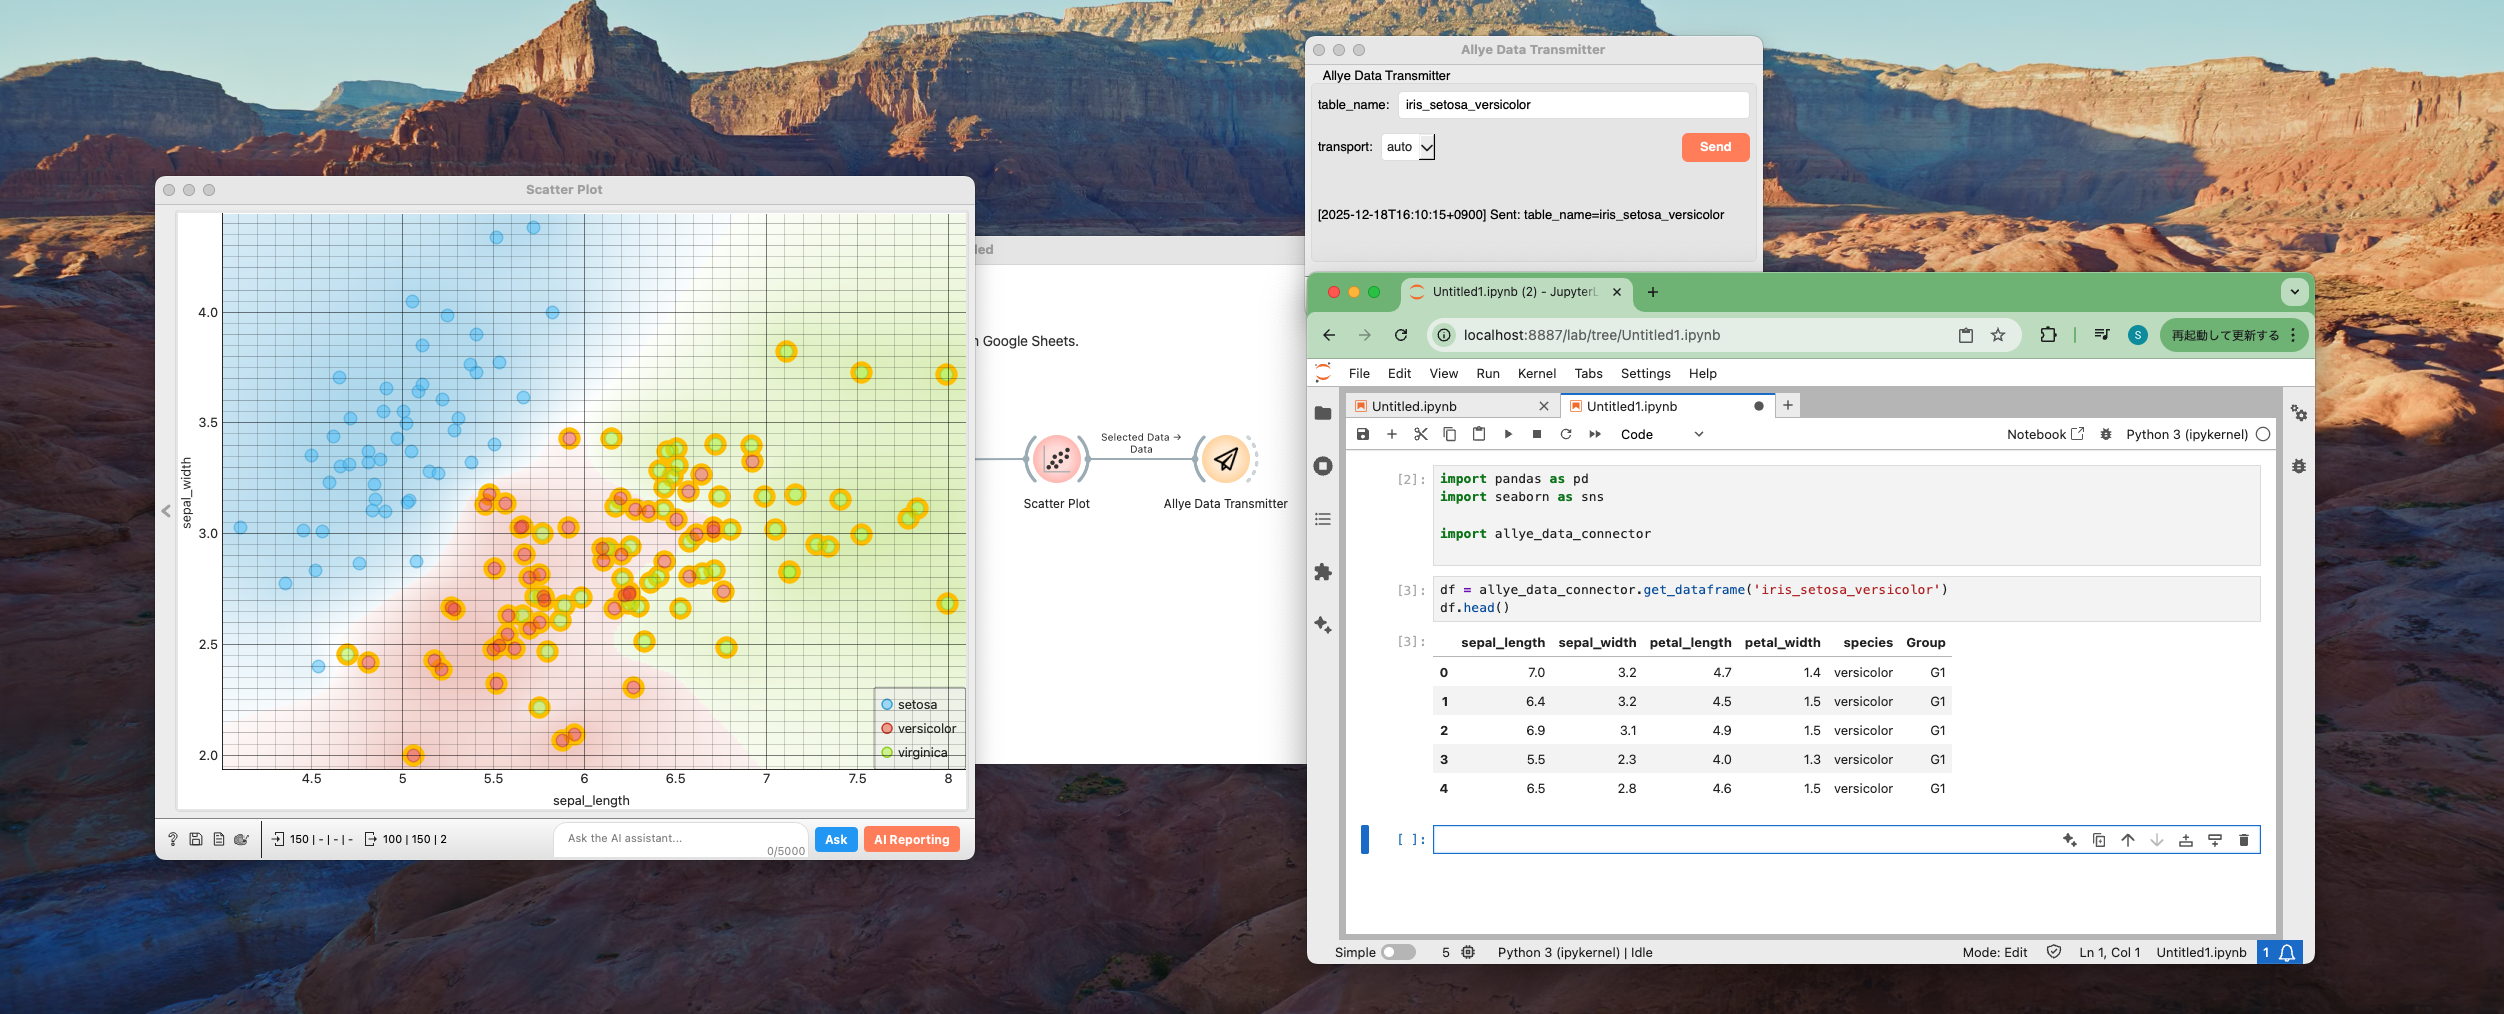The height and width of the screenshot is (1014, 2504).
Task: Open the extension manager puzzle icon
Action: tap(1323, 572)
